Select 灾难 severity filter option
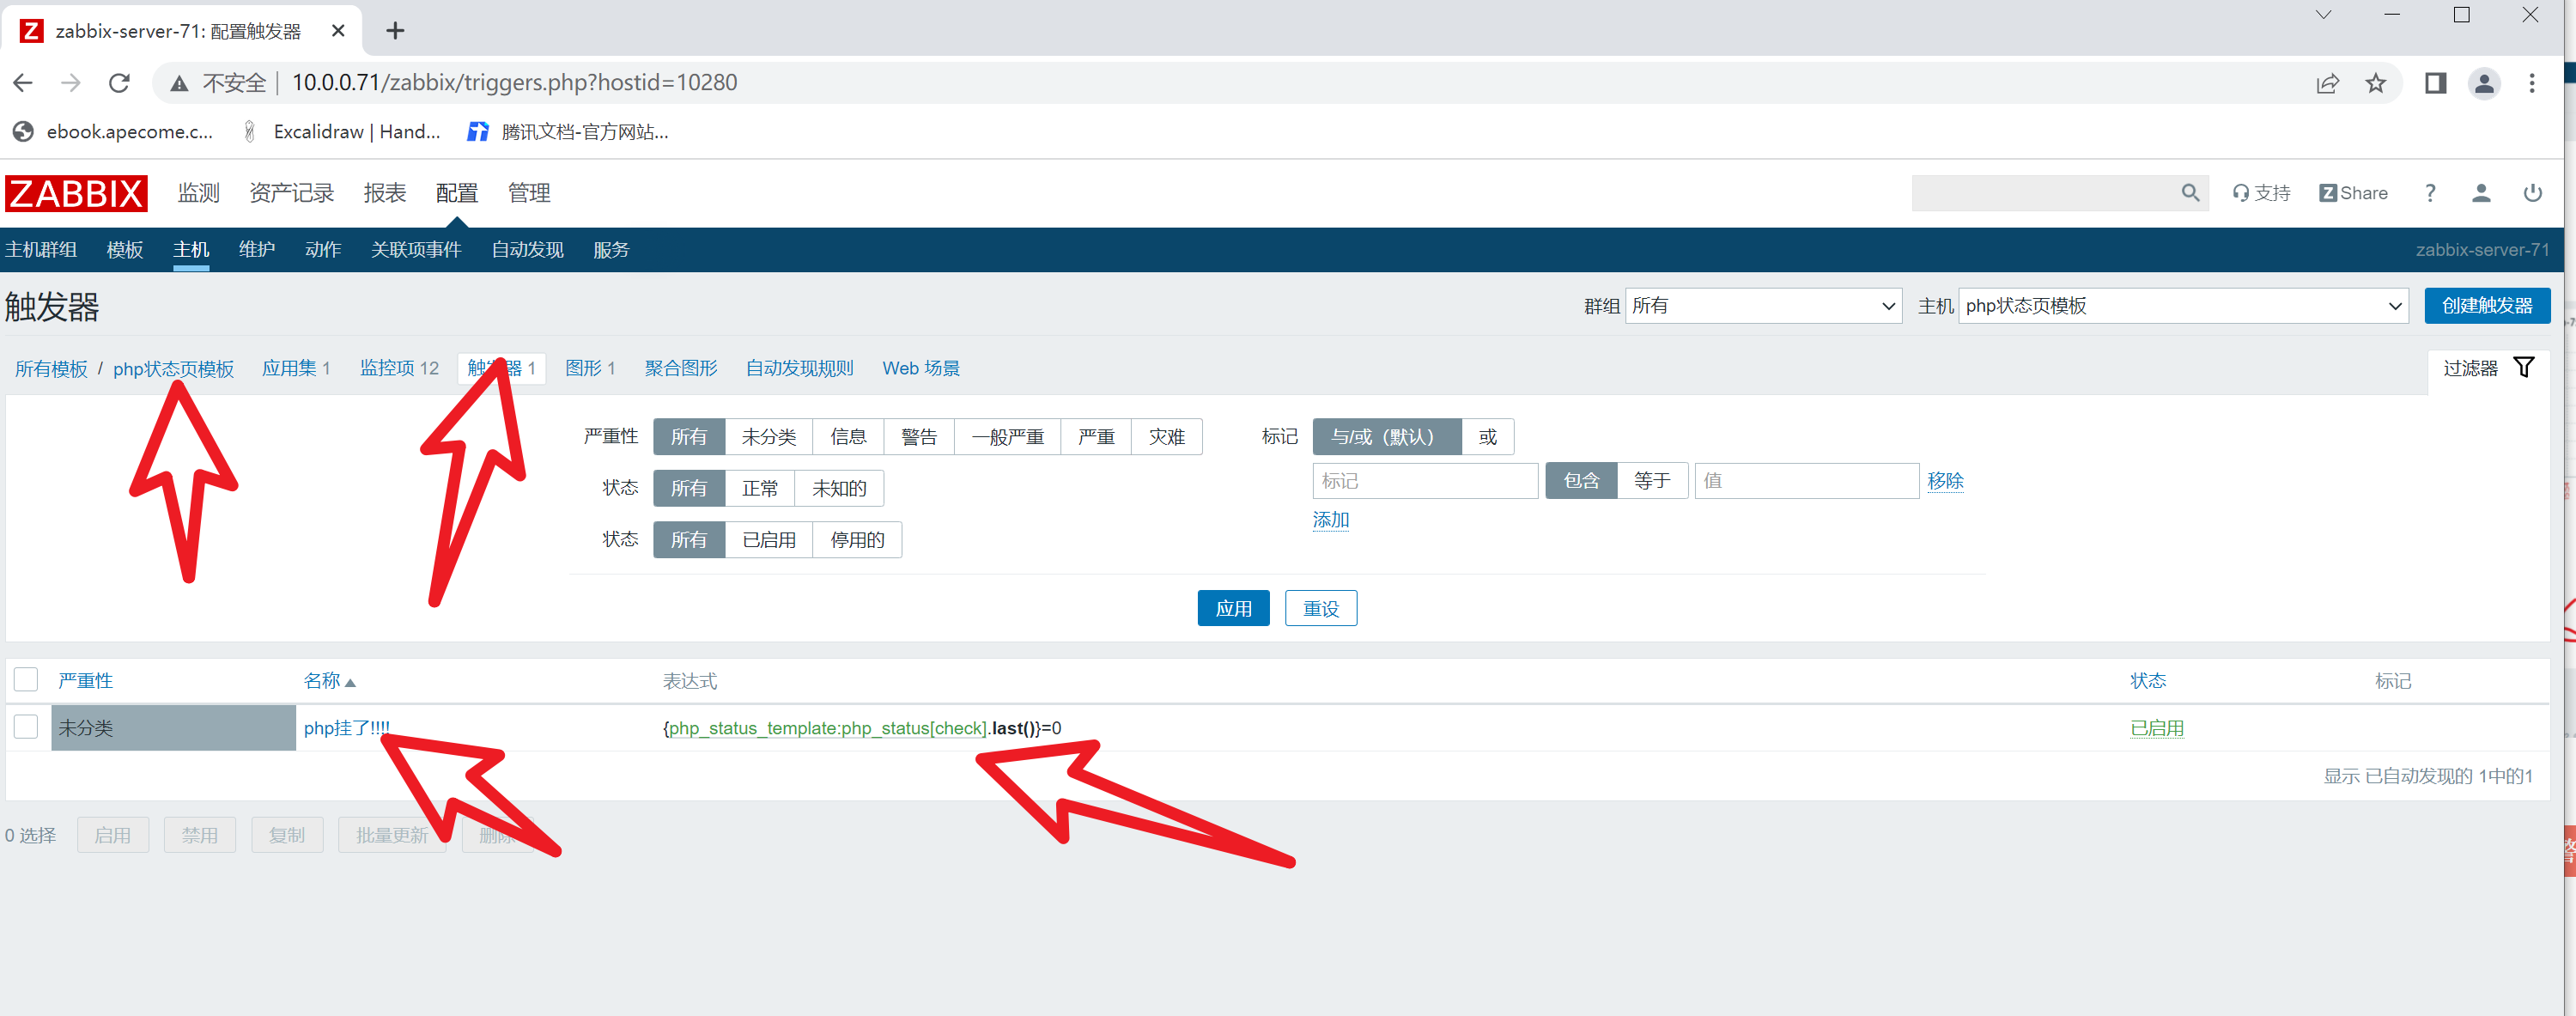This screenshot has height=1016, width=2576. coord(1166,437)
